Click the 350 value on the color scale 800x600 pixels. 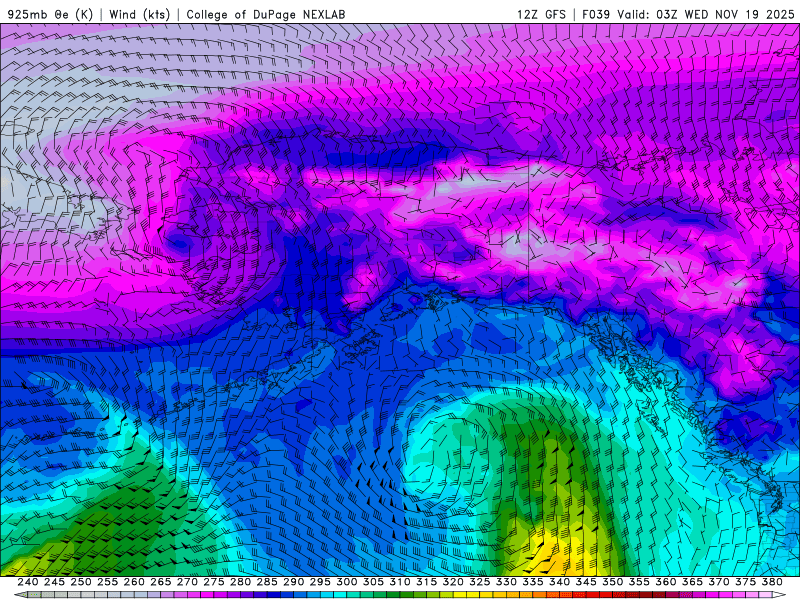pos(612,582)
